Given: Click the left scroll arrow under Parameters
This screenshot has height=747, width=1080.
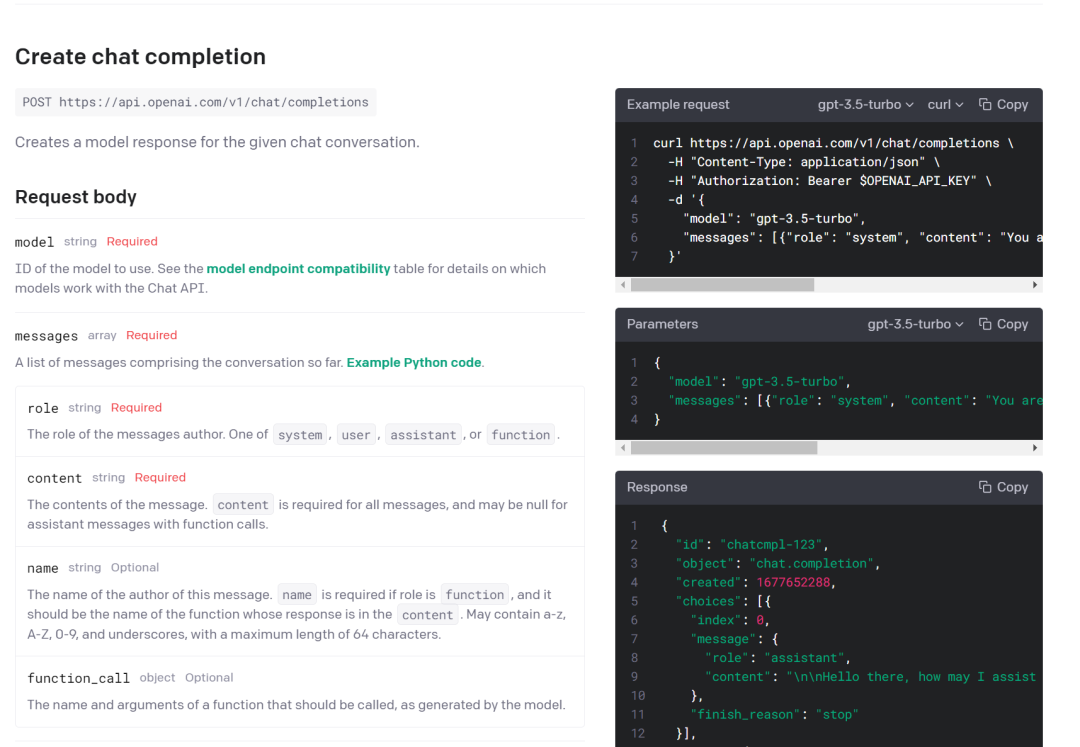Looking at the screenshot, I should click(623, 448).
